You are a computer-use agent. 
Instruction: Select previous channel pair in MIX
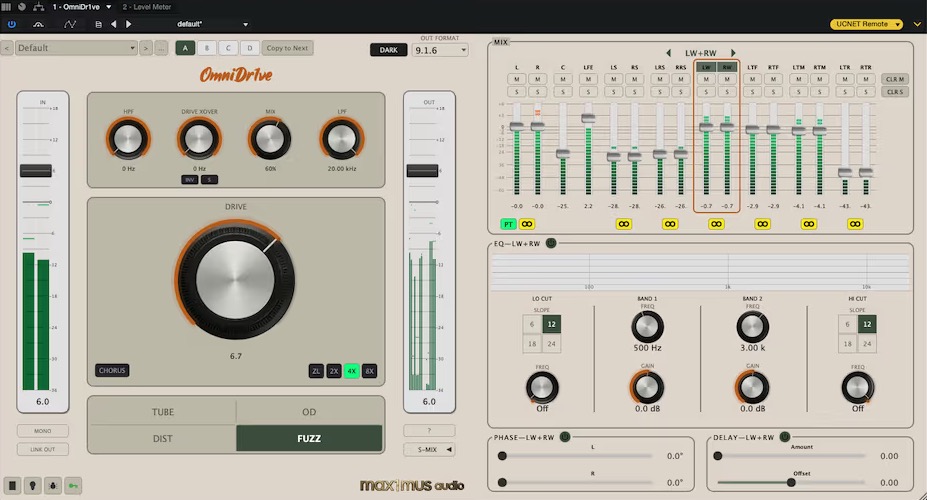click(x=668, y=53)
